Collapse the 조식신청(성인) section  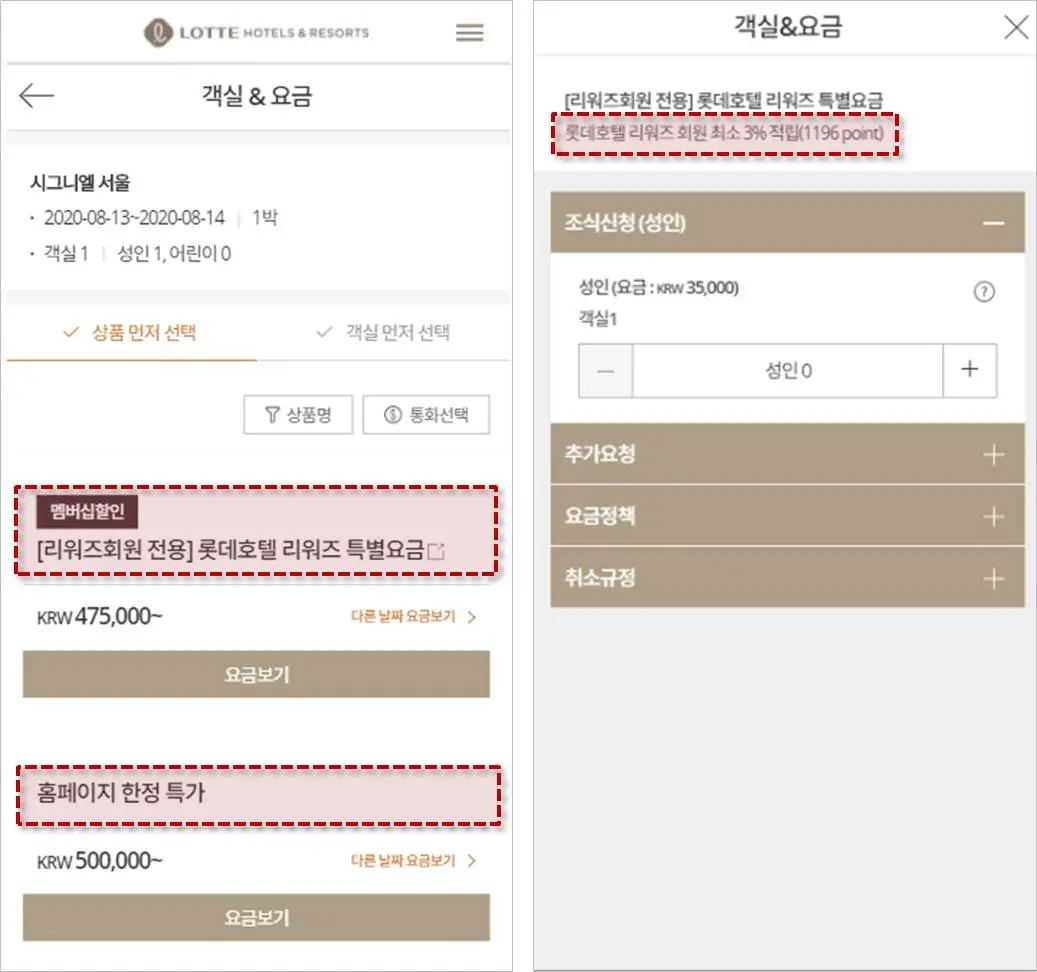click(x=787, y=223)
